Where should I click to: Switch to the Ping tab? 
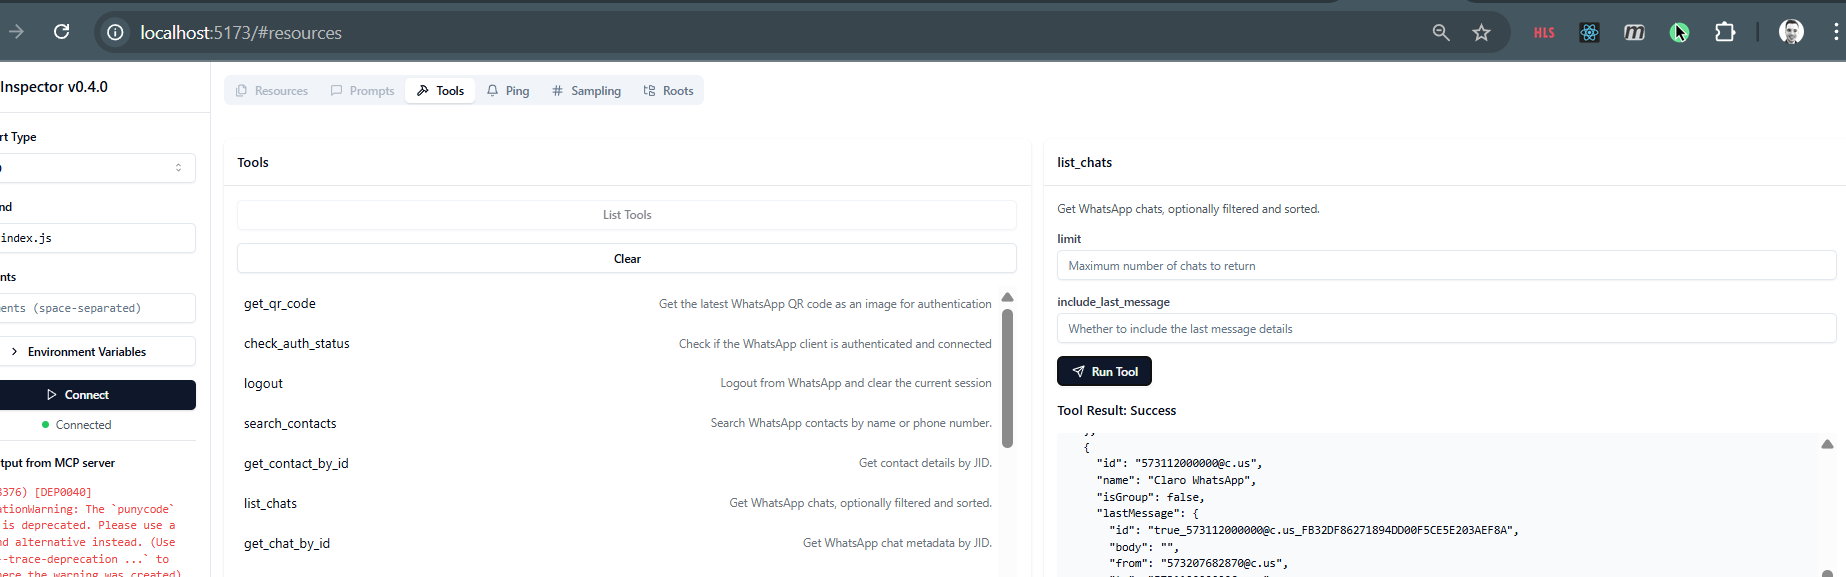[x=508, y=91]
